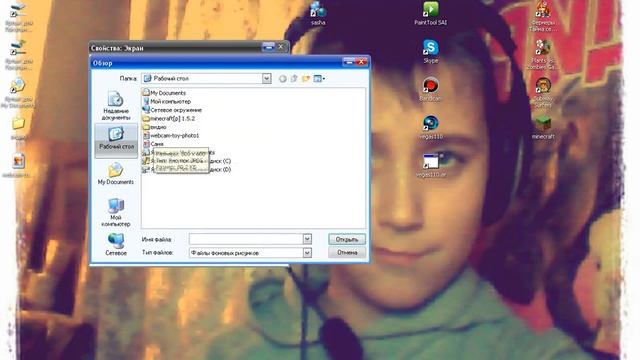The width and height of the screenshot is (640, 360).
Task: Click the vegas110 desktop shortcut
Action: pyautogui.click(x=431, y=128)
